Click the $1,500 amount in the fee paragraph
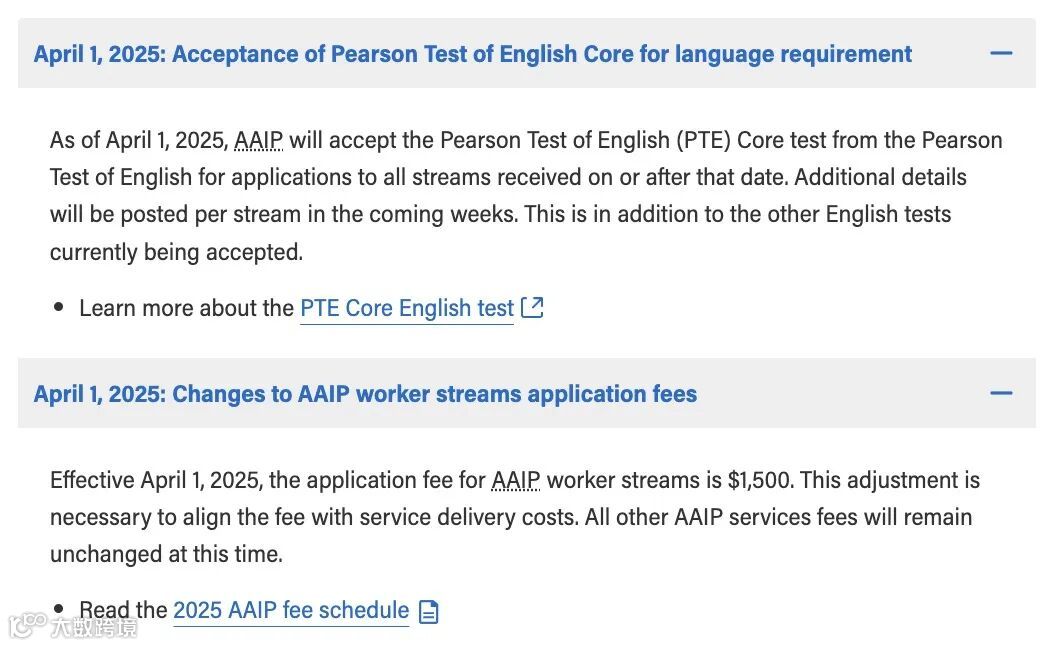The height and width of the screenshot is (646, 1052). [x=759, y=480]
